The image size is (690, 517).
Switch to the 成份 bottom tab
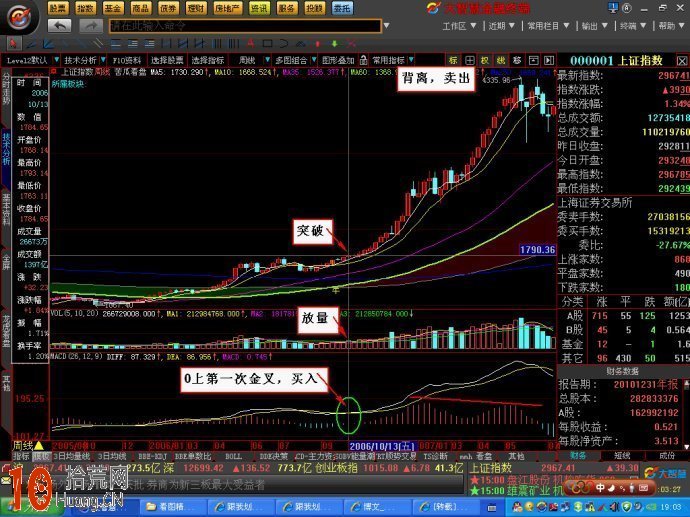pyautogui.click(x=667, y=455)
